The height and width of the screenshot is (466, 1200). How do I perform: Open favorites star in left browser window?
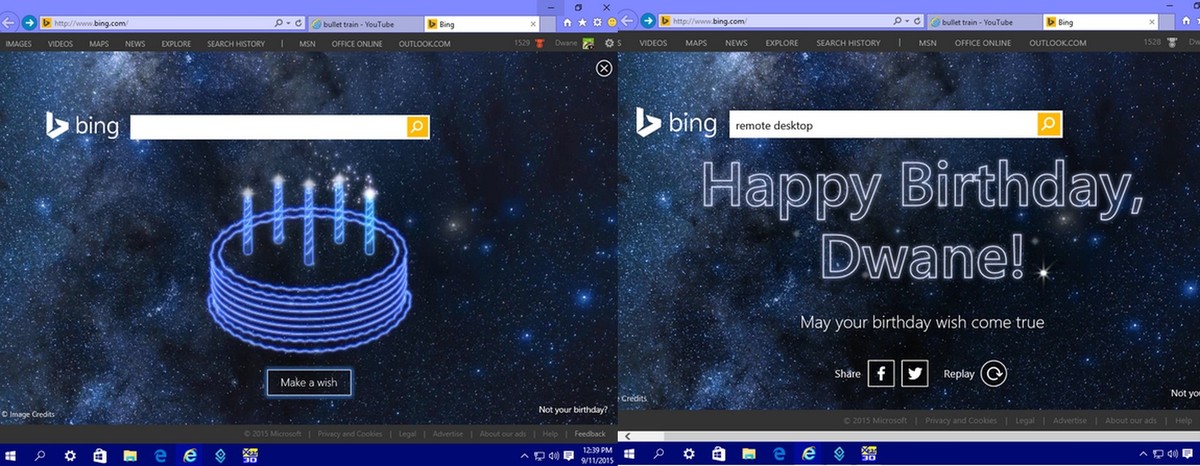pos(582,21)
